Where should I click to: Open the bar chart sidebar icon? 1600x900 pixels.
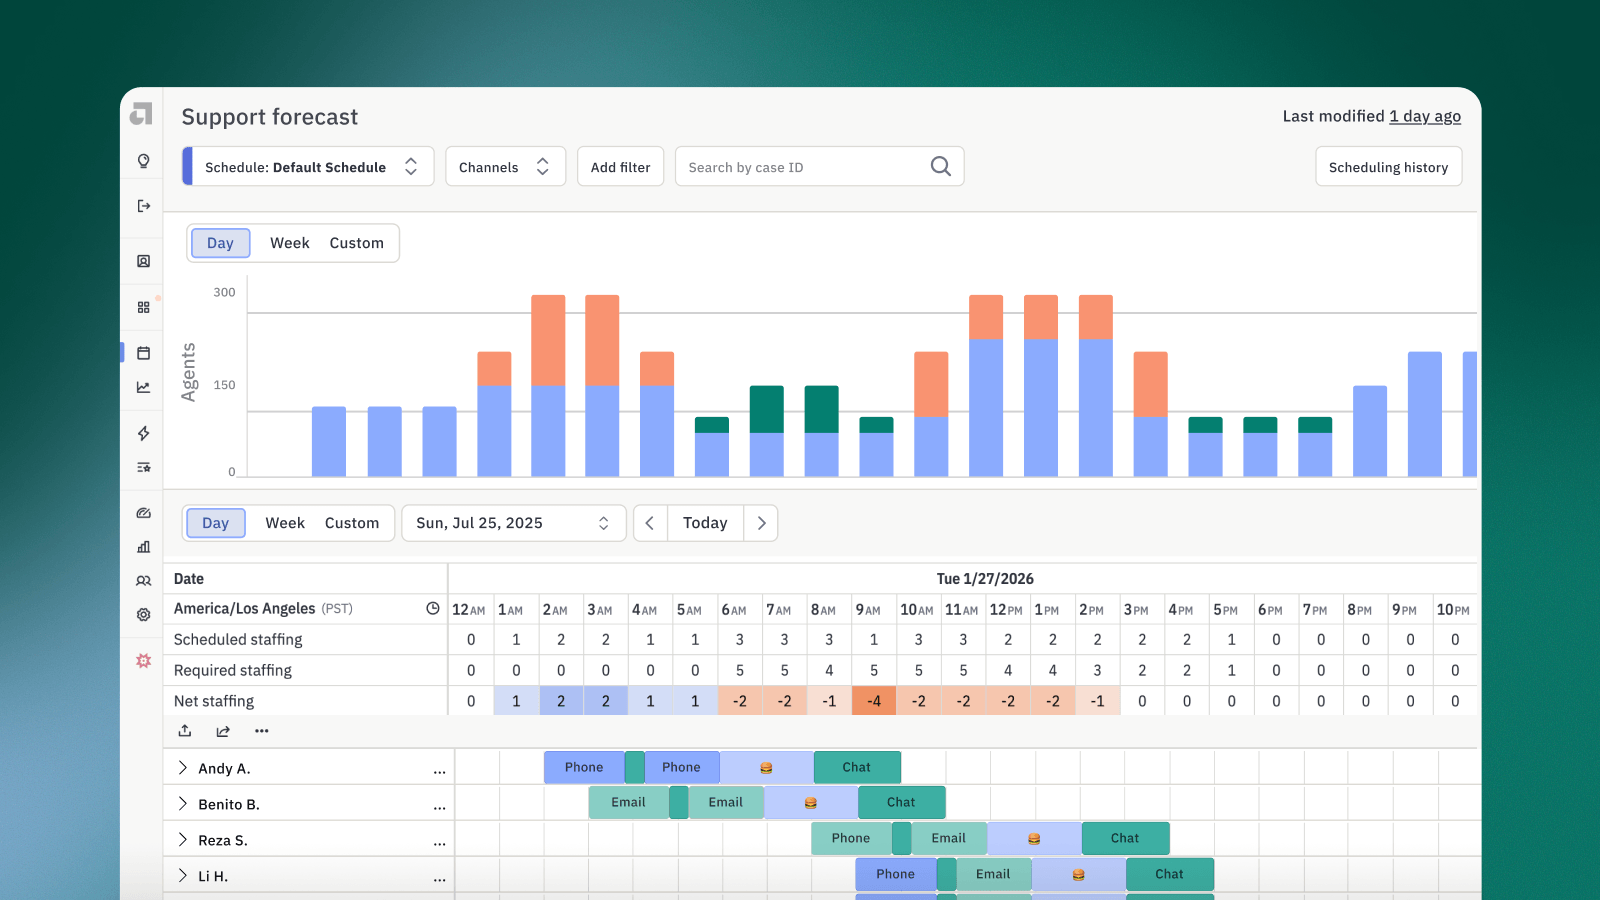(x=144, y=547)
